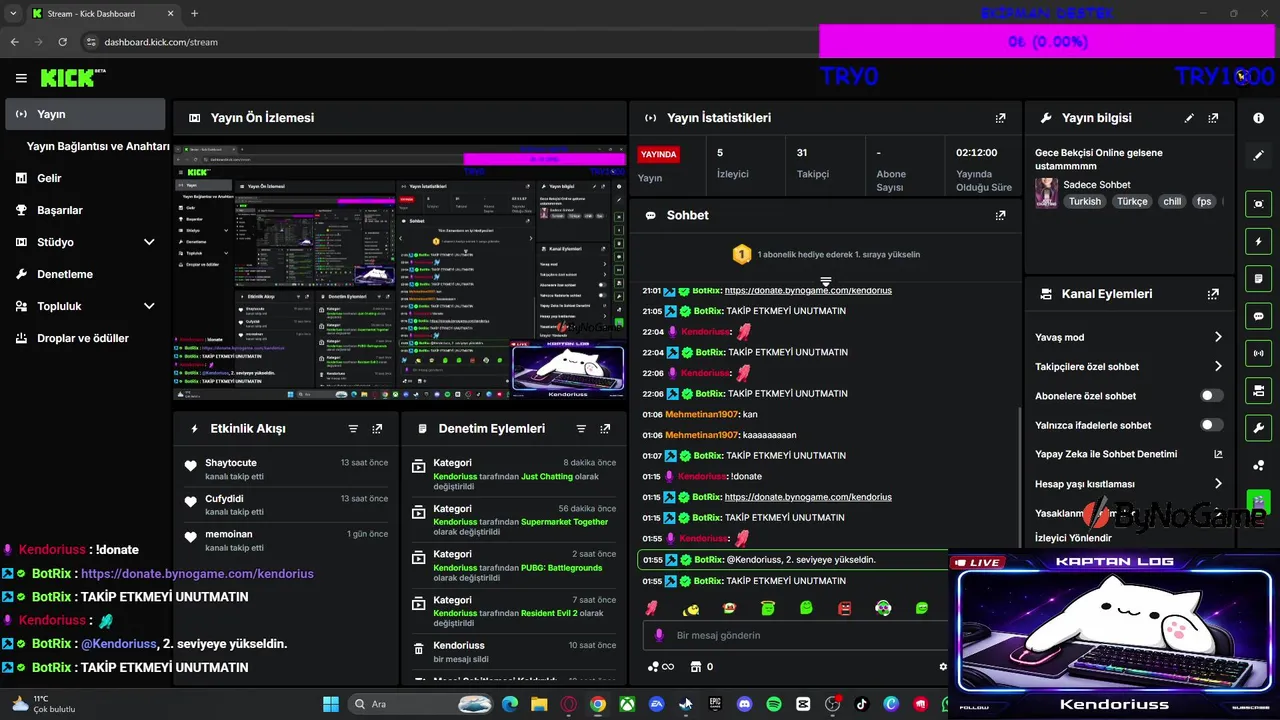Insert the yellow bee emote

[690, 608]
